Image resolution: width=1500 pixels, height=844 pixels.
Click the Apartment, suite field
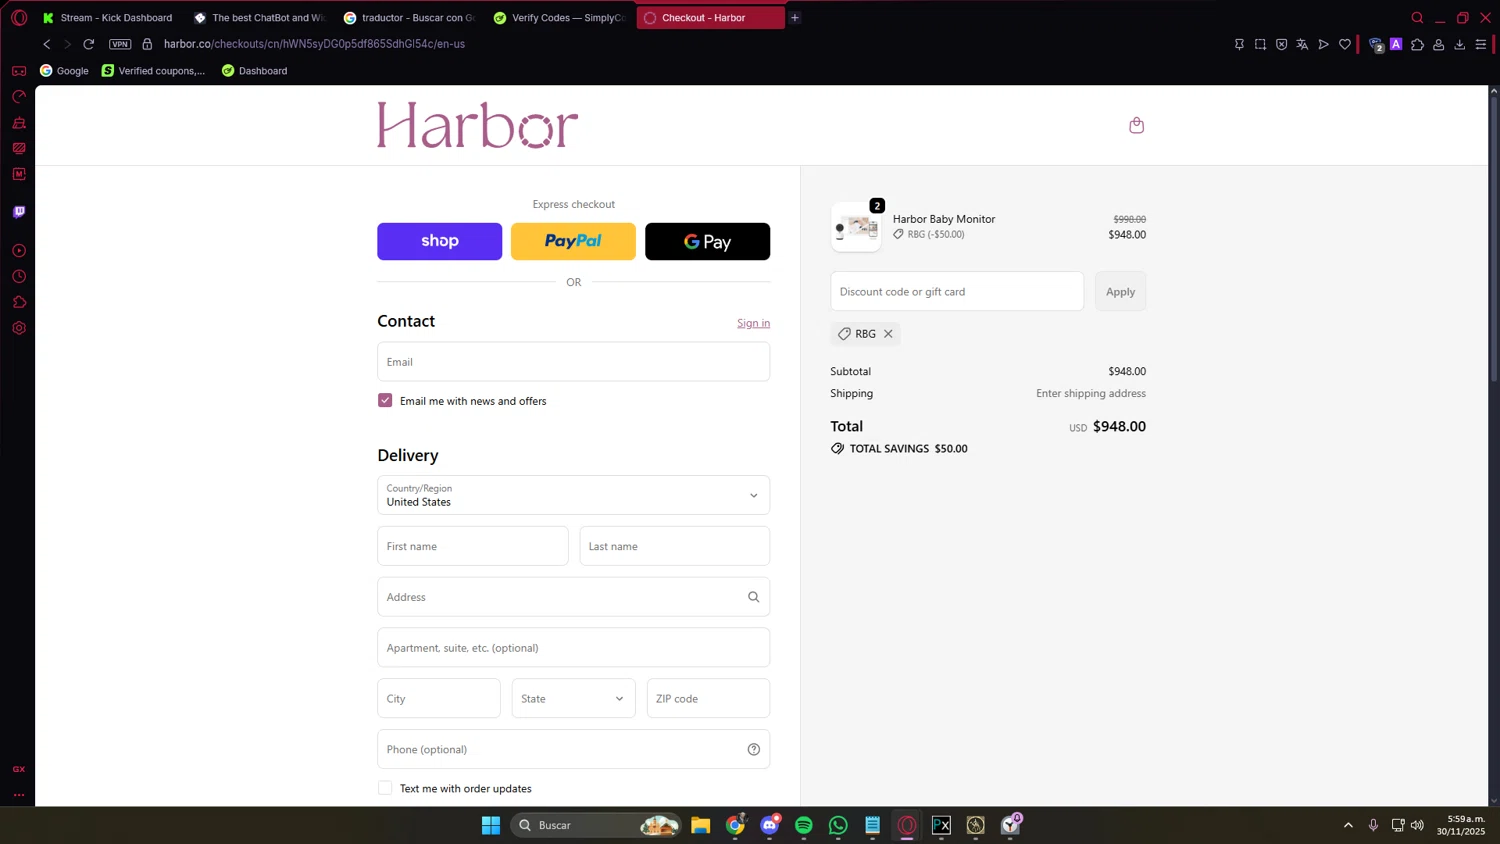[x=573, y=647]
